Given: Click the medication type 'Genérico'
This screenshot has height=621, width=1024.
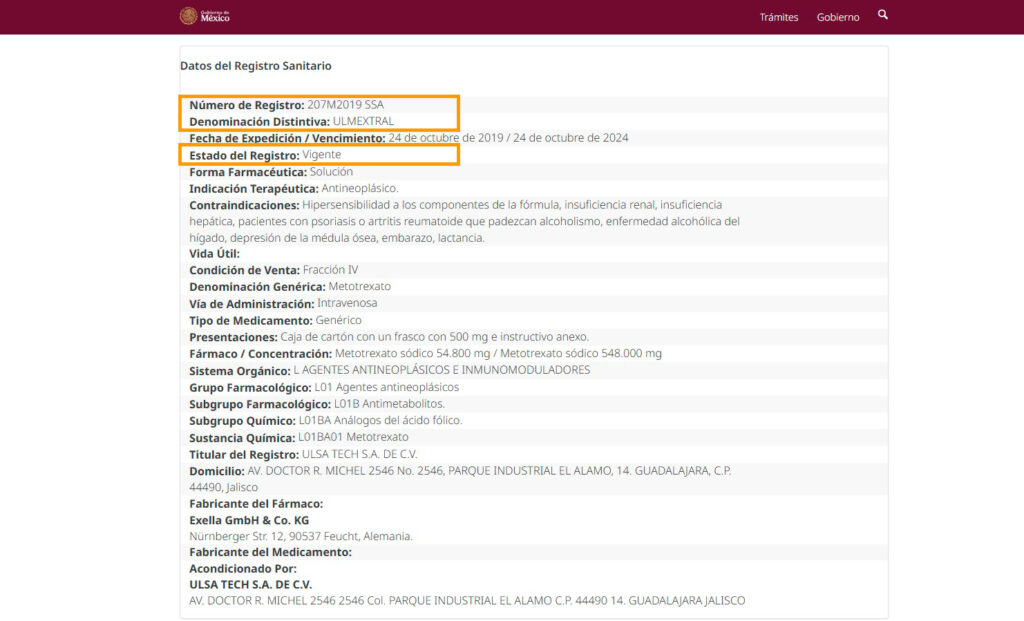Looking at the screenshot, I should click(338, 320).
